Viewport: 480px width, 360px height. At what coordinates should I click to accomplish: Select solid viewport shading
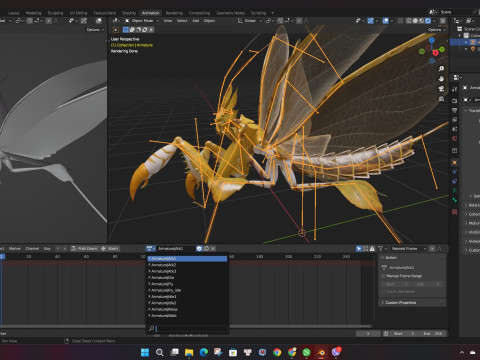point(415,21)
